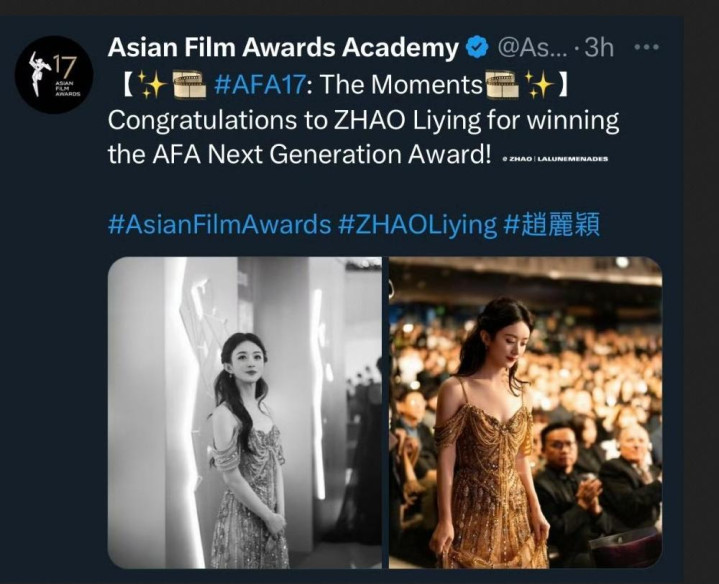The image size is (719, 584).
Task: Open the tweet via the 3h timestamp
Action: 598,47
